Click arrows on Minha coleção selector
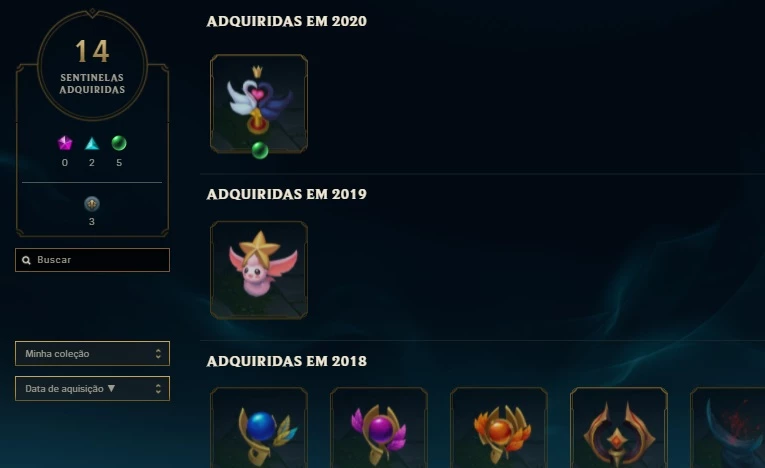Image resolution: width=765 pixels, height=468 pixels. click(x=158, y=354)
